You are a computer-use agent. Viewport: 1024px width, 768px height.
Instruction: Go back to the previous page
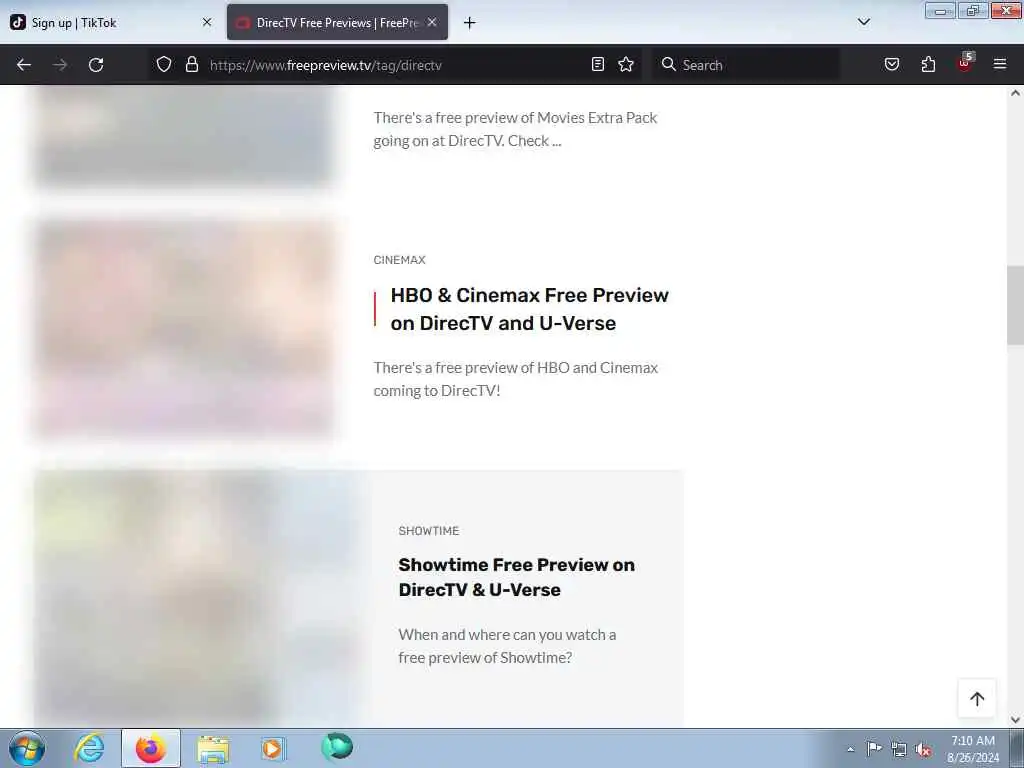pos(24,65)
